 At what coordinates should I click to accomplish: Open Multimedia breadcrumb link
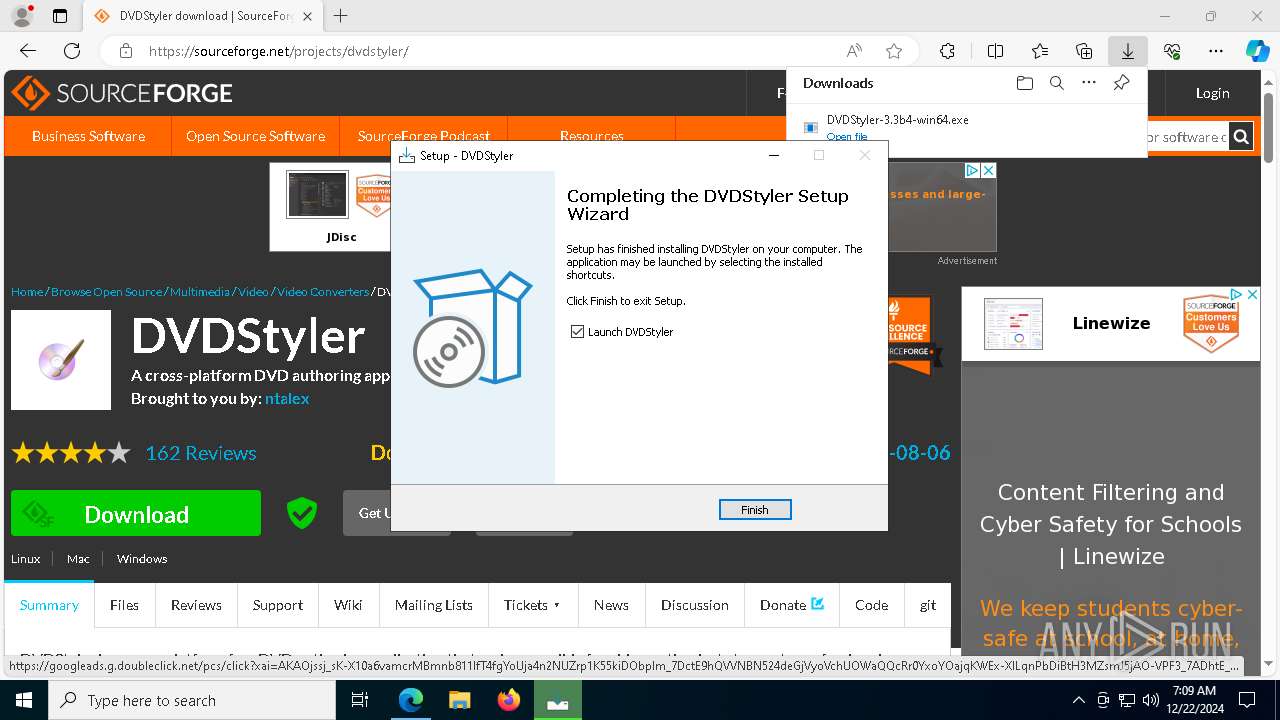click(199, 292)
